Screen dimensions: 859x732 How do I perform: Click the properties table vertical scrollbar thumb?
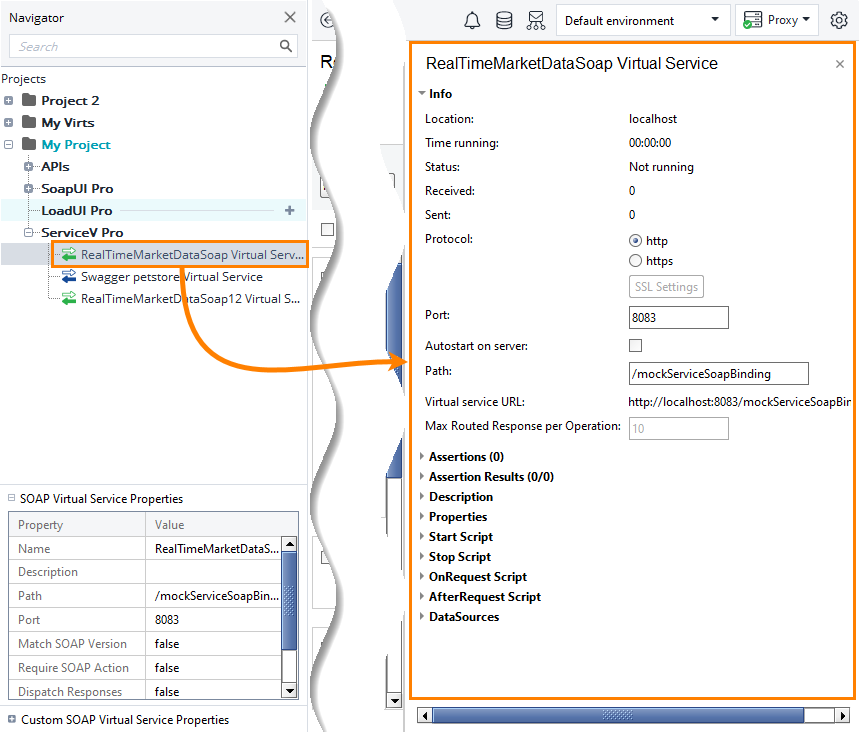coord(289,601)
